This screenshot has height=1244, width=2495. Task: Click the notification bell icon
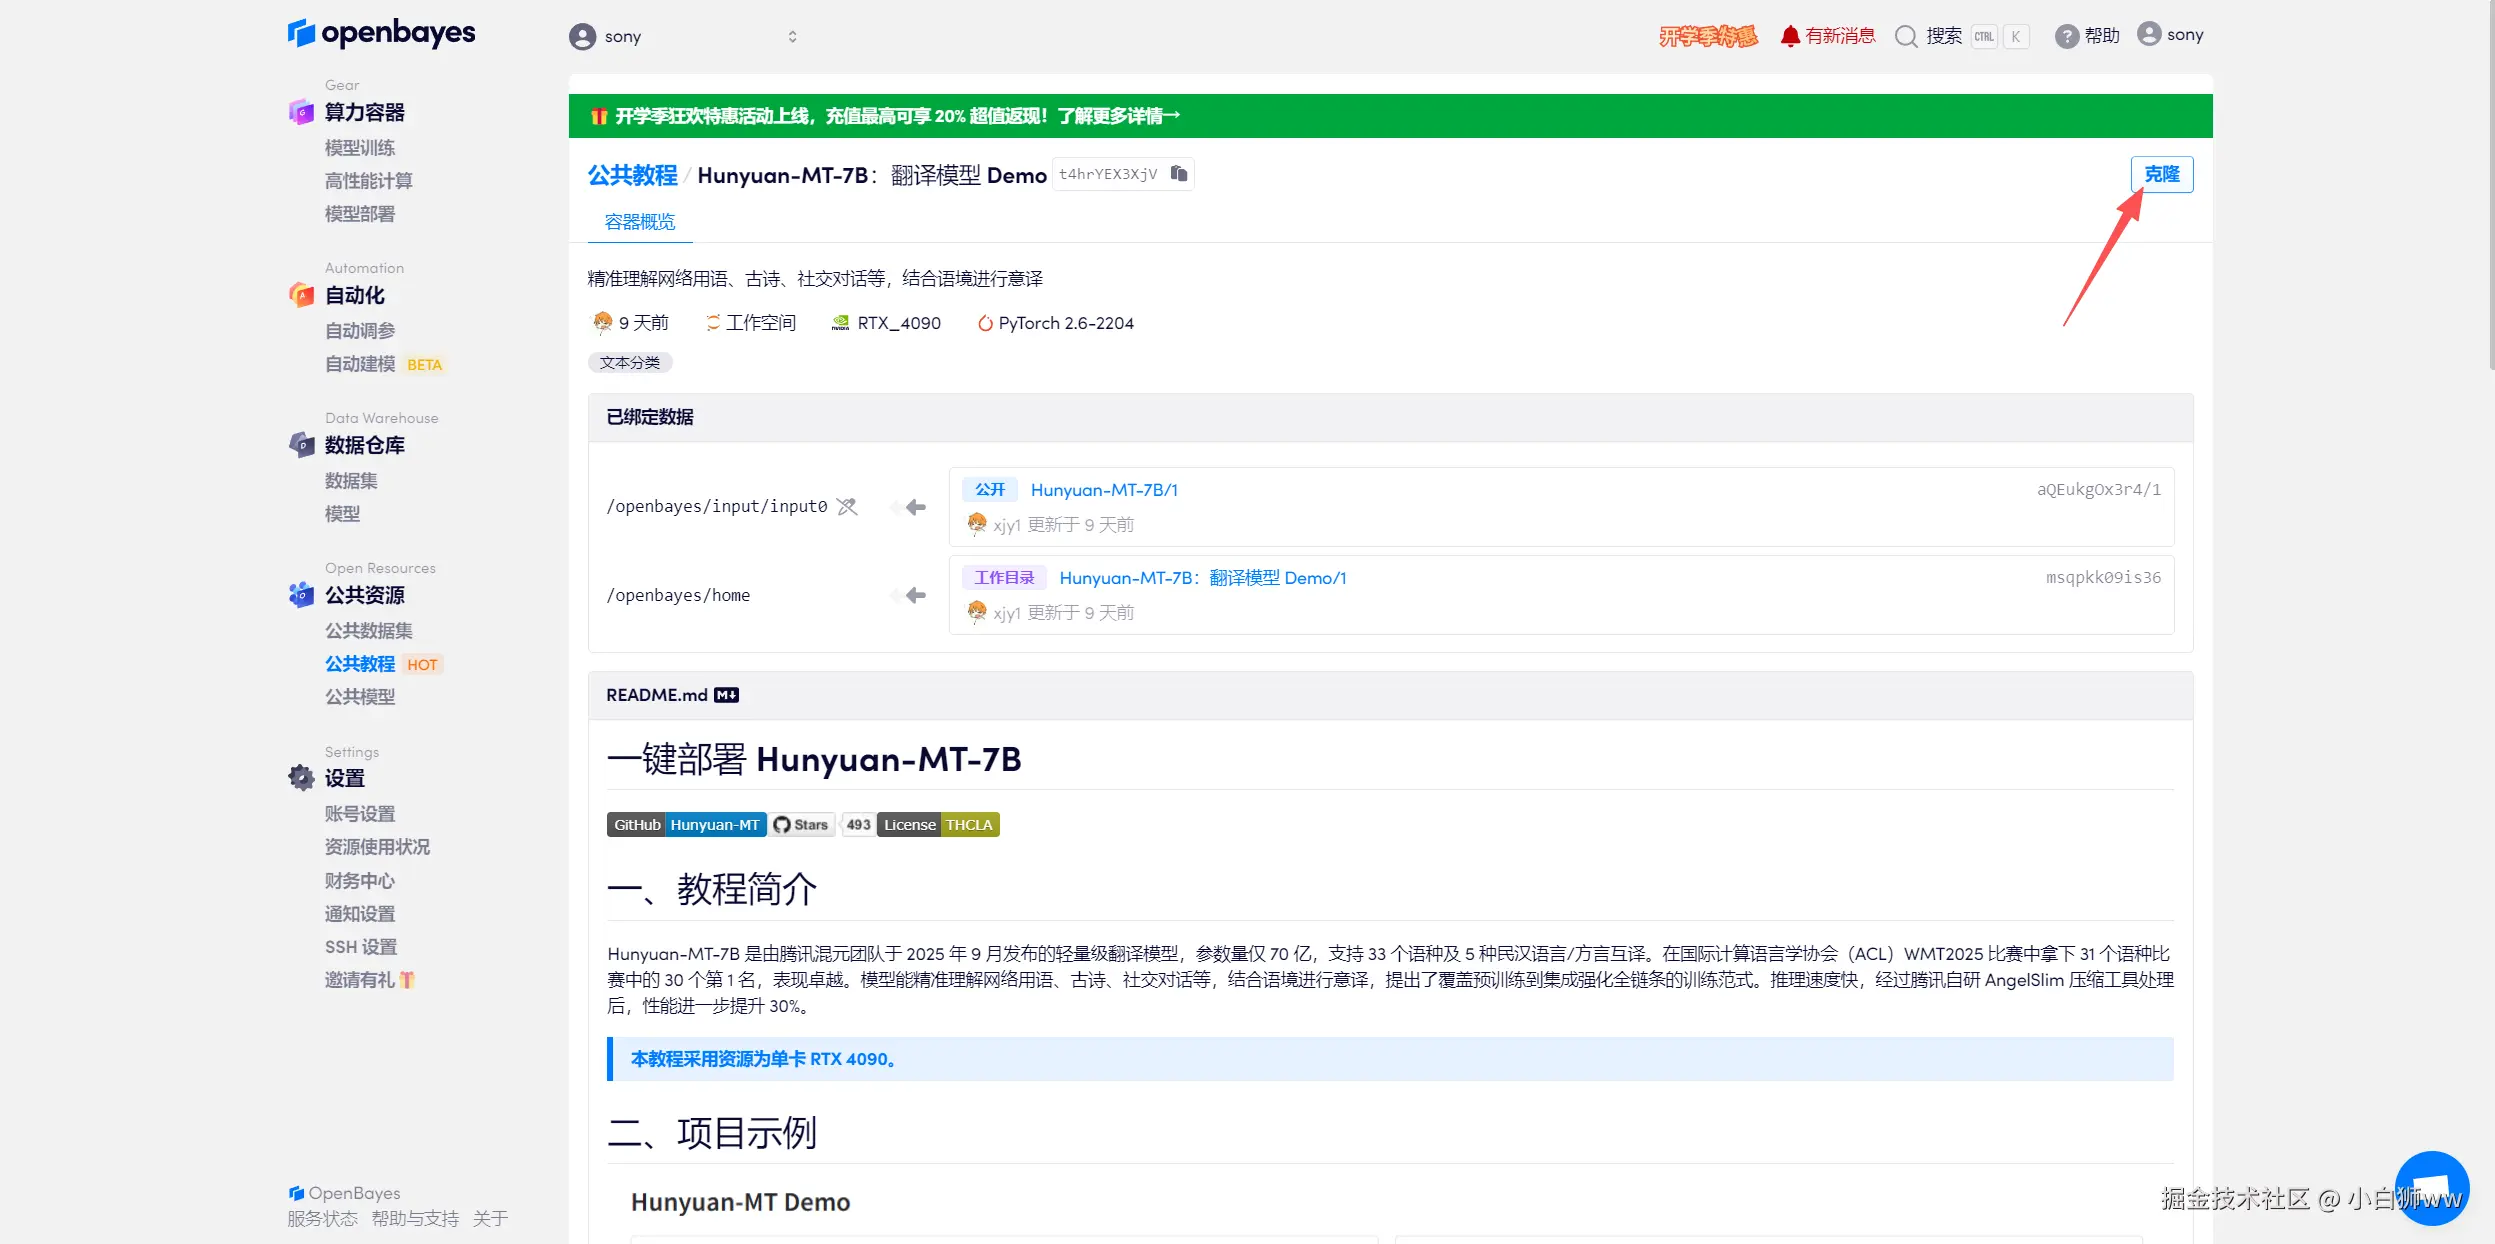click(x=1789, y=36)
